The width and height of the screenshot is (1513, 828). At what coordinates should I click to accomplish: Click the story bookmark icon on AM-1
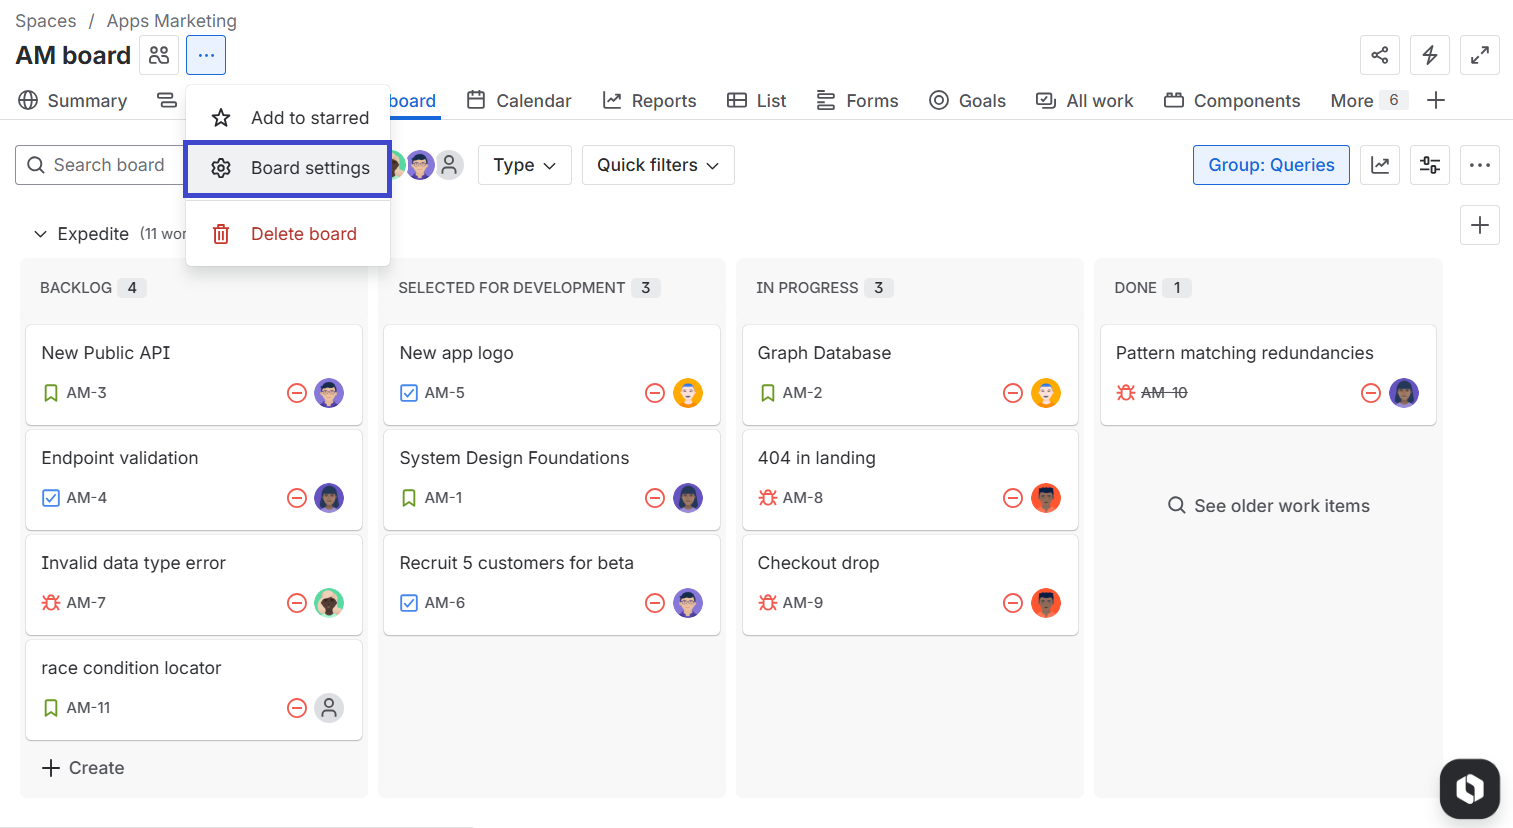point(409,498)
